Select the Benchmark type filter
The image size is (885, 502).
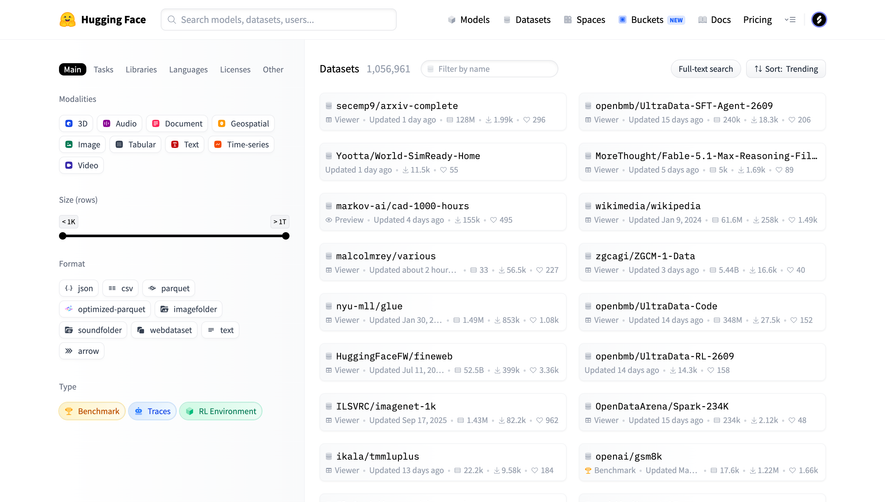tap(92, 411)
